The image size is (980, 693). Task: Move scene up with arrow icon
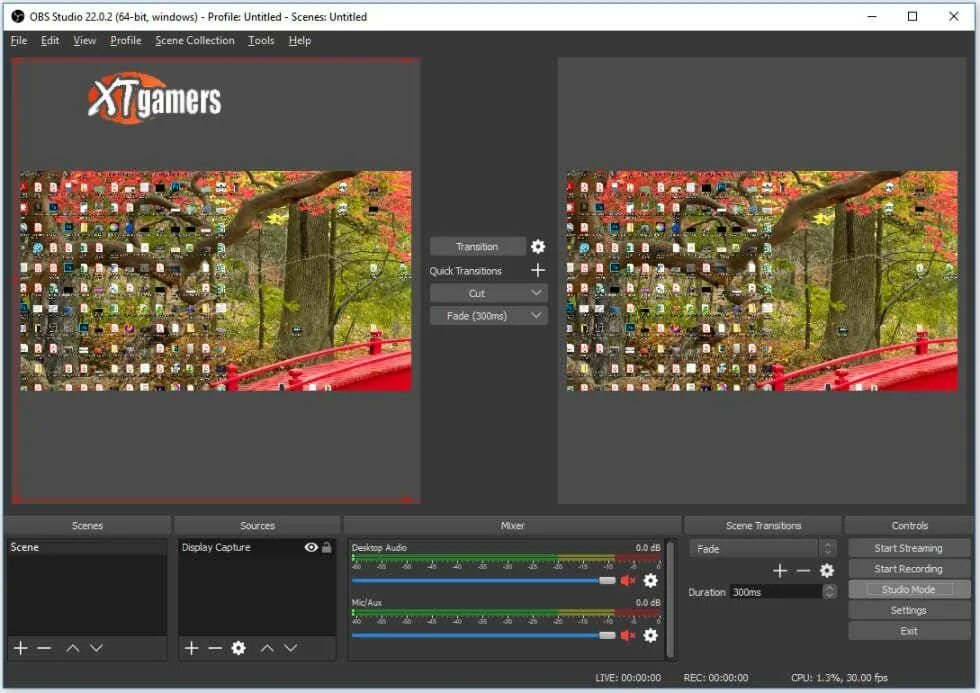[x=72, y=648]
